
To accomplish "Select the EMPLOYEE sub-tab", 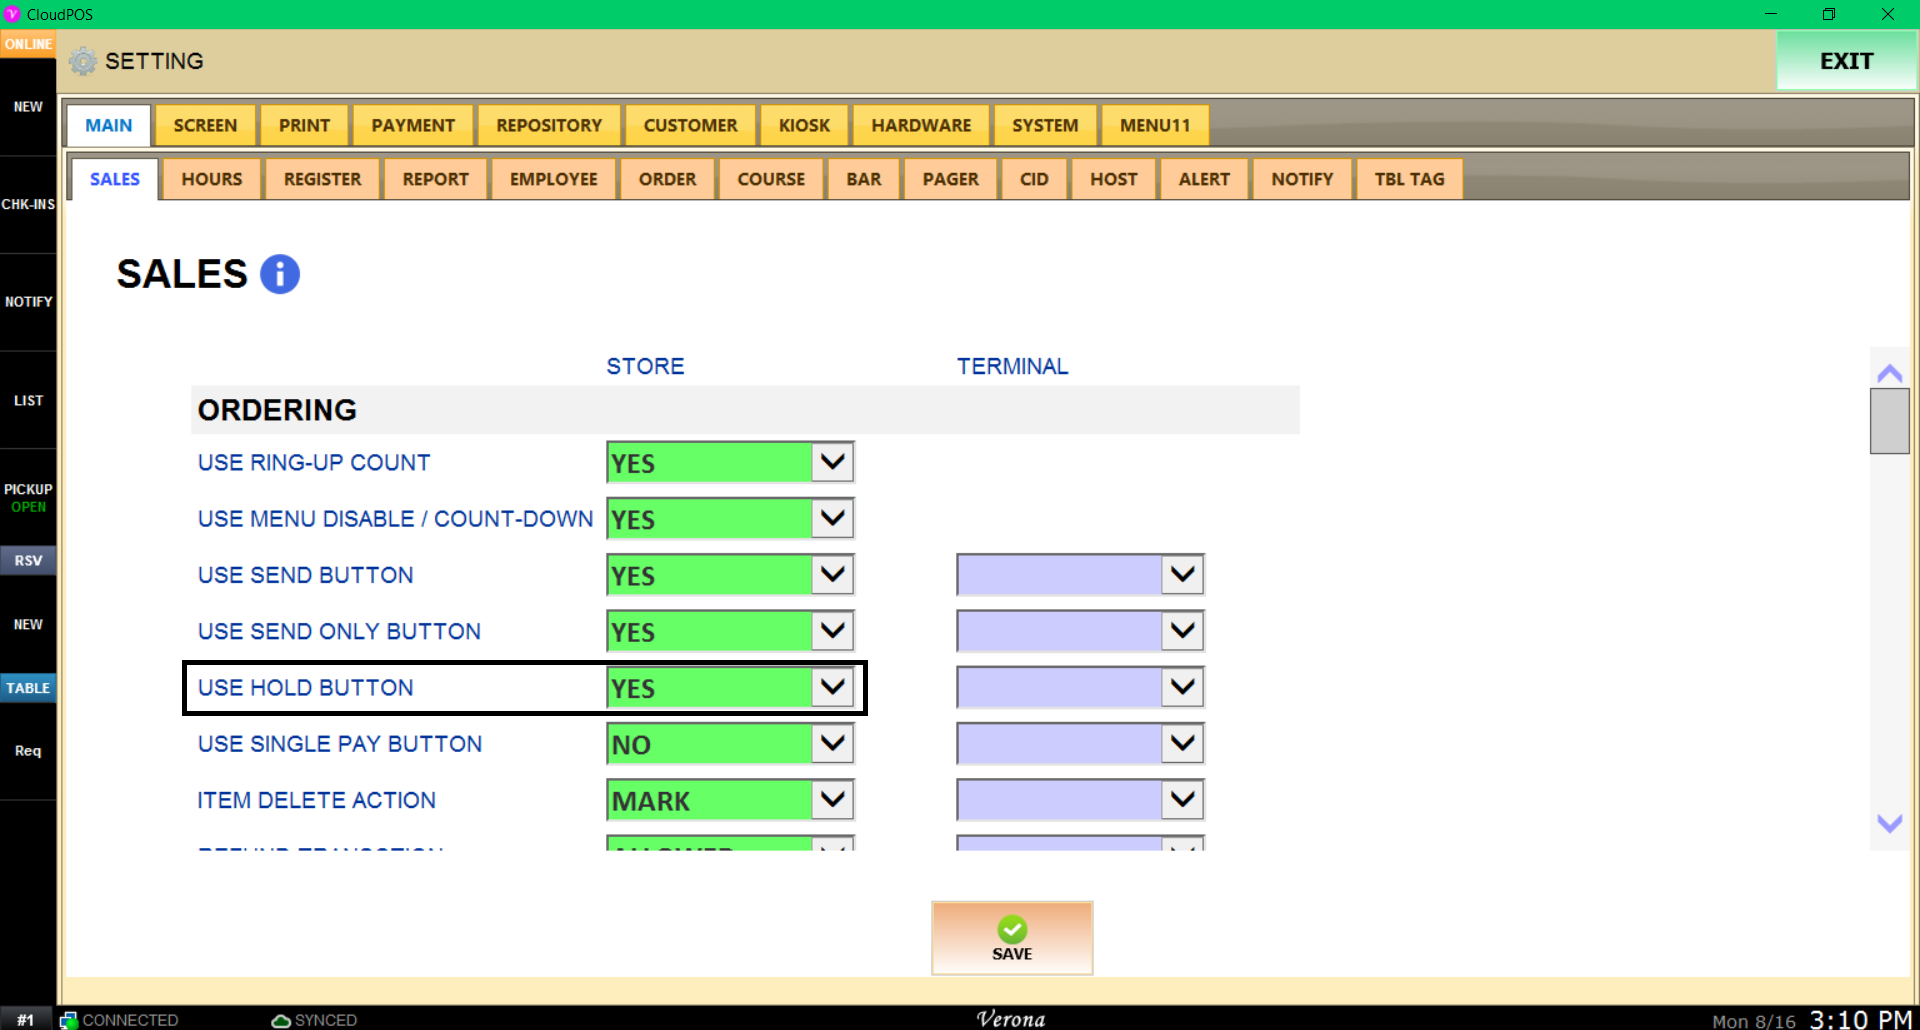I will point(553,179).
